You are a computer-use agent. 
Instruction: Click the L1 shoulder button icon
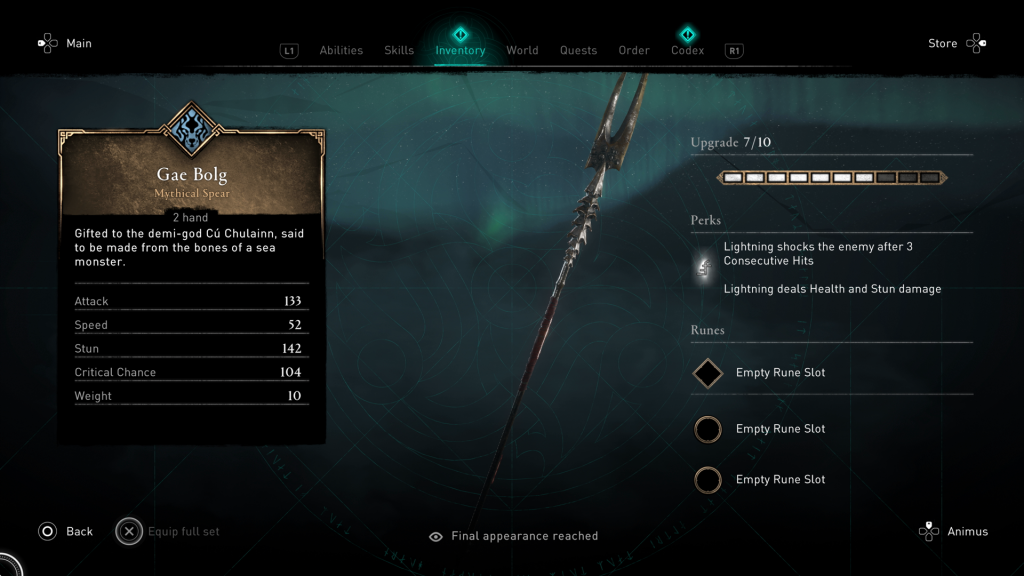tap(289, 51)
